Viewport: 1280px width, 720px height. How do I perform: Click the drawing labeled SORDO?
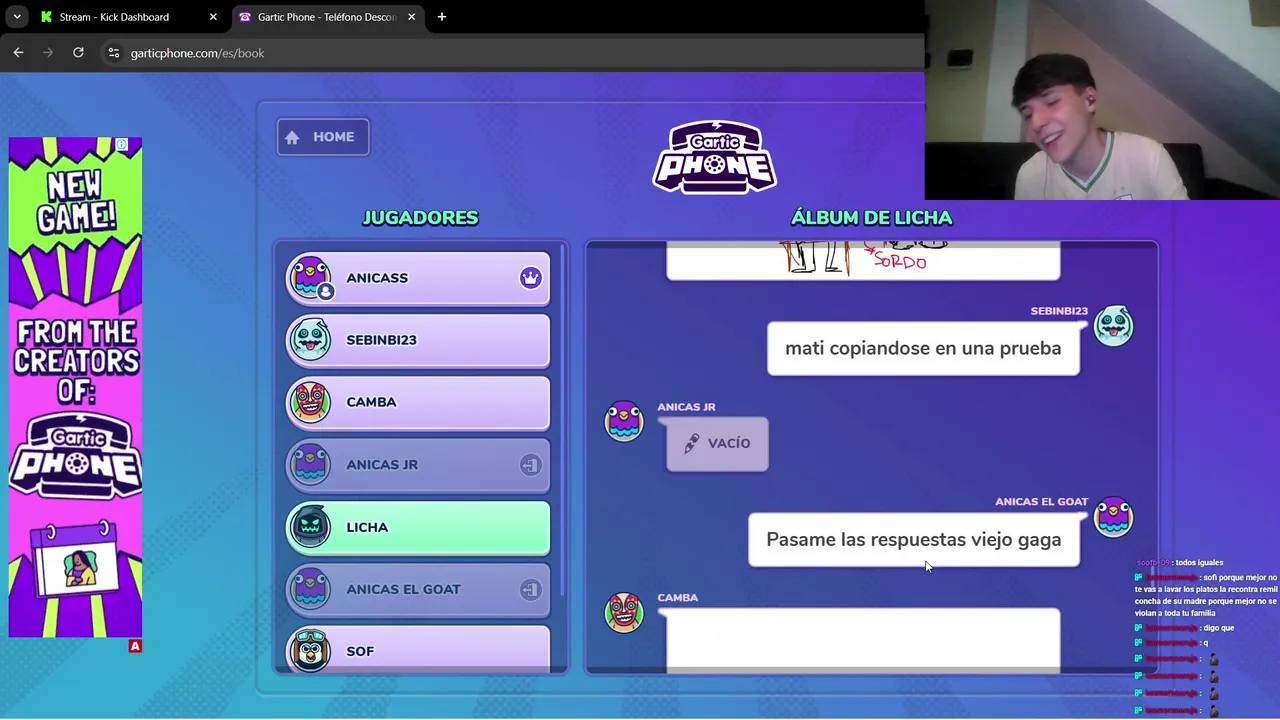[863, 260]
